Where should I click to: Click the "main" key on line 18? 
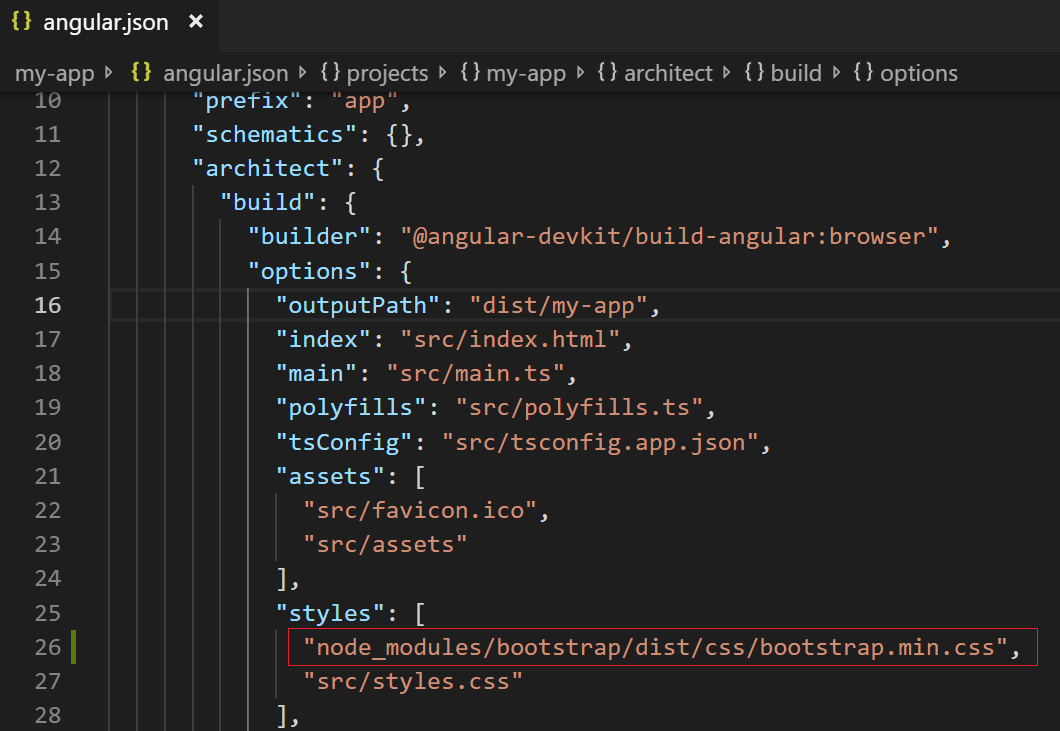click(x=316, y=374)
